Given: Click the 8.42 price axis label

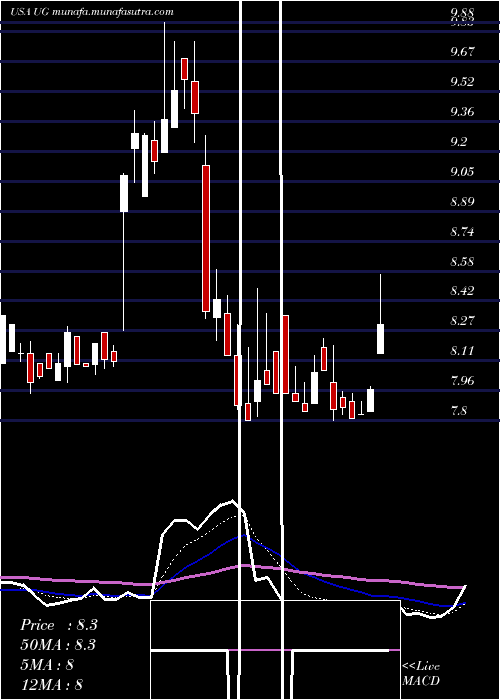Looking at the screenshot, I should pos(462,291).
